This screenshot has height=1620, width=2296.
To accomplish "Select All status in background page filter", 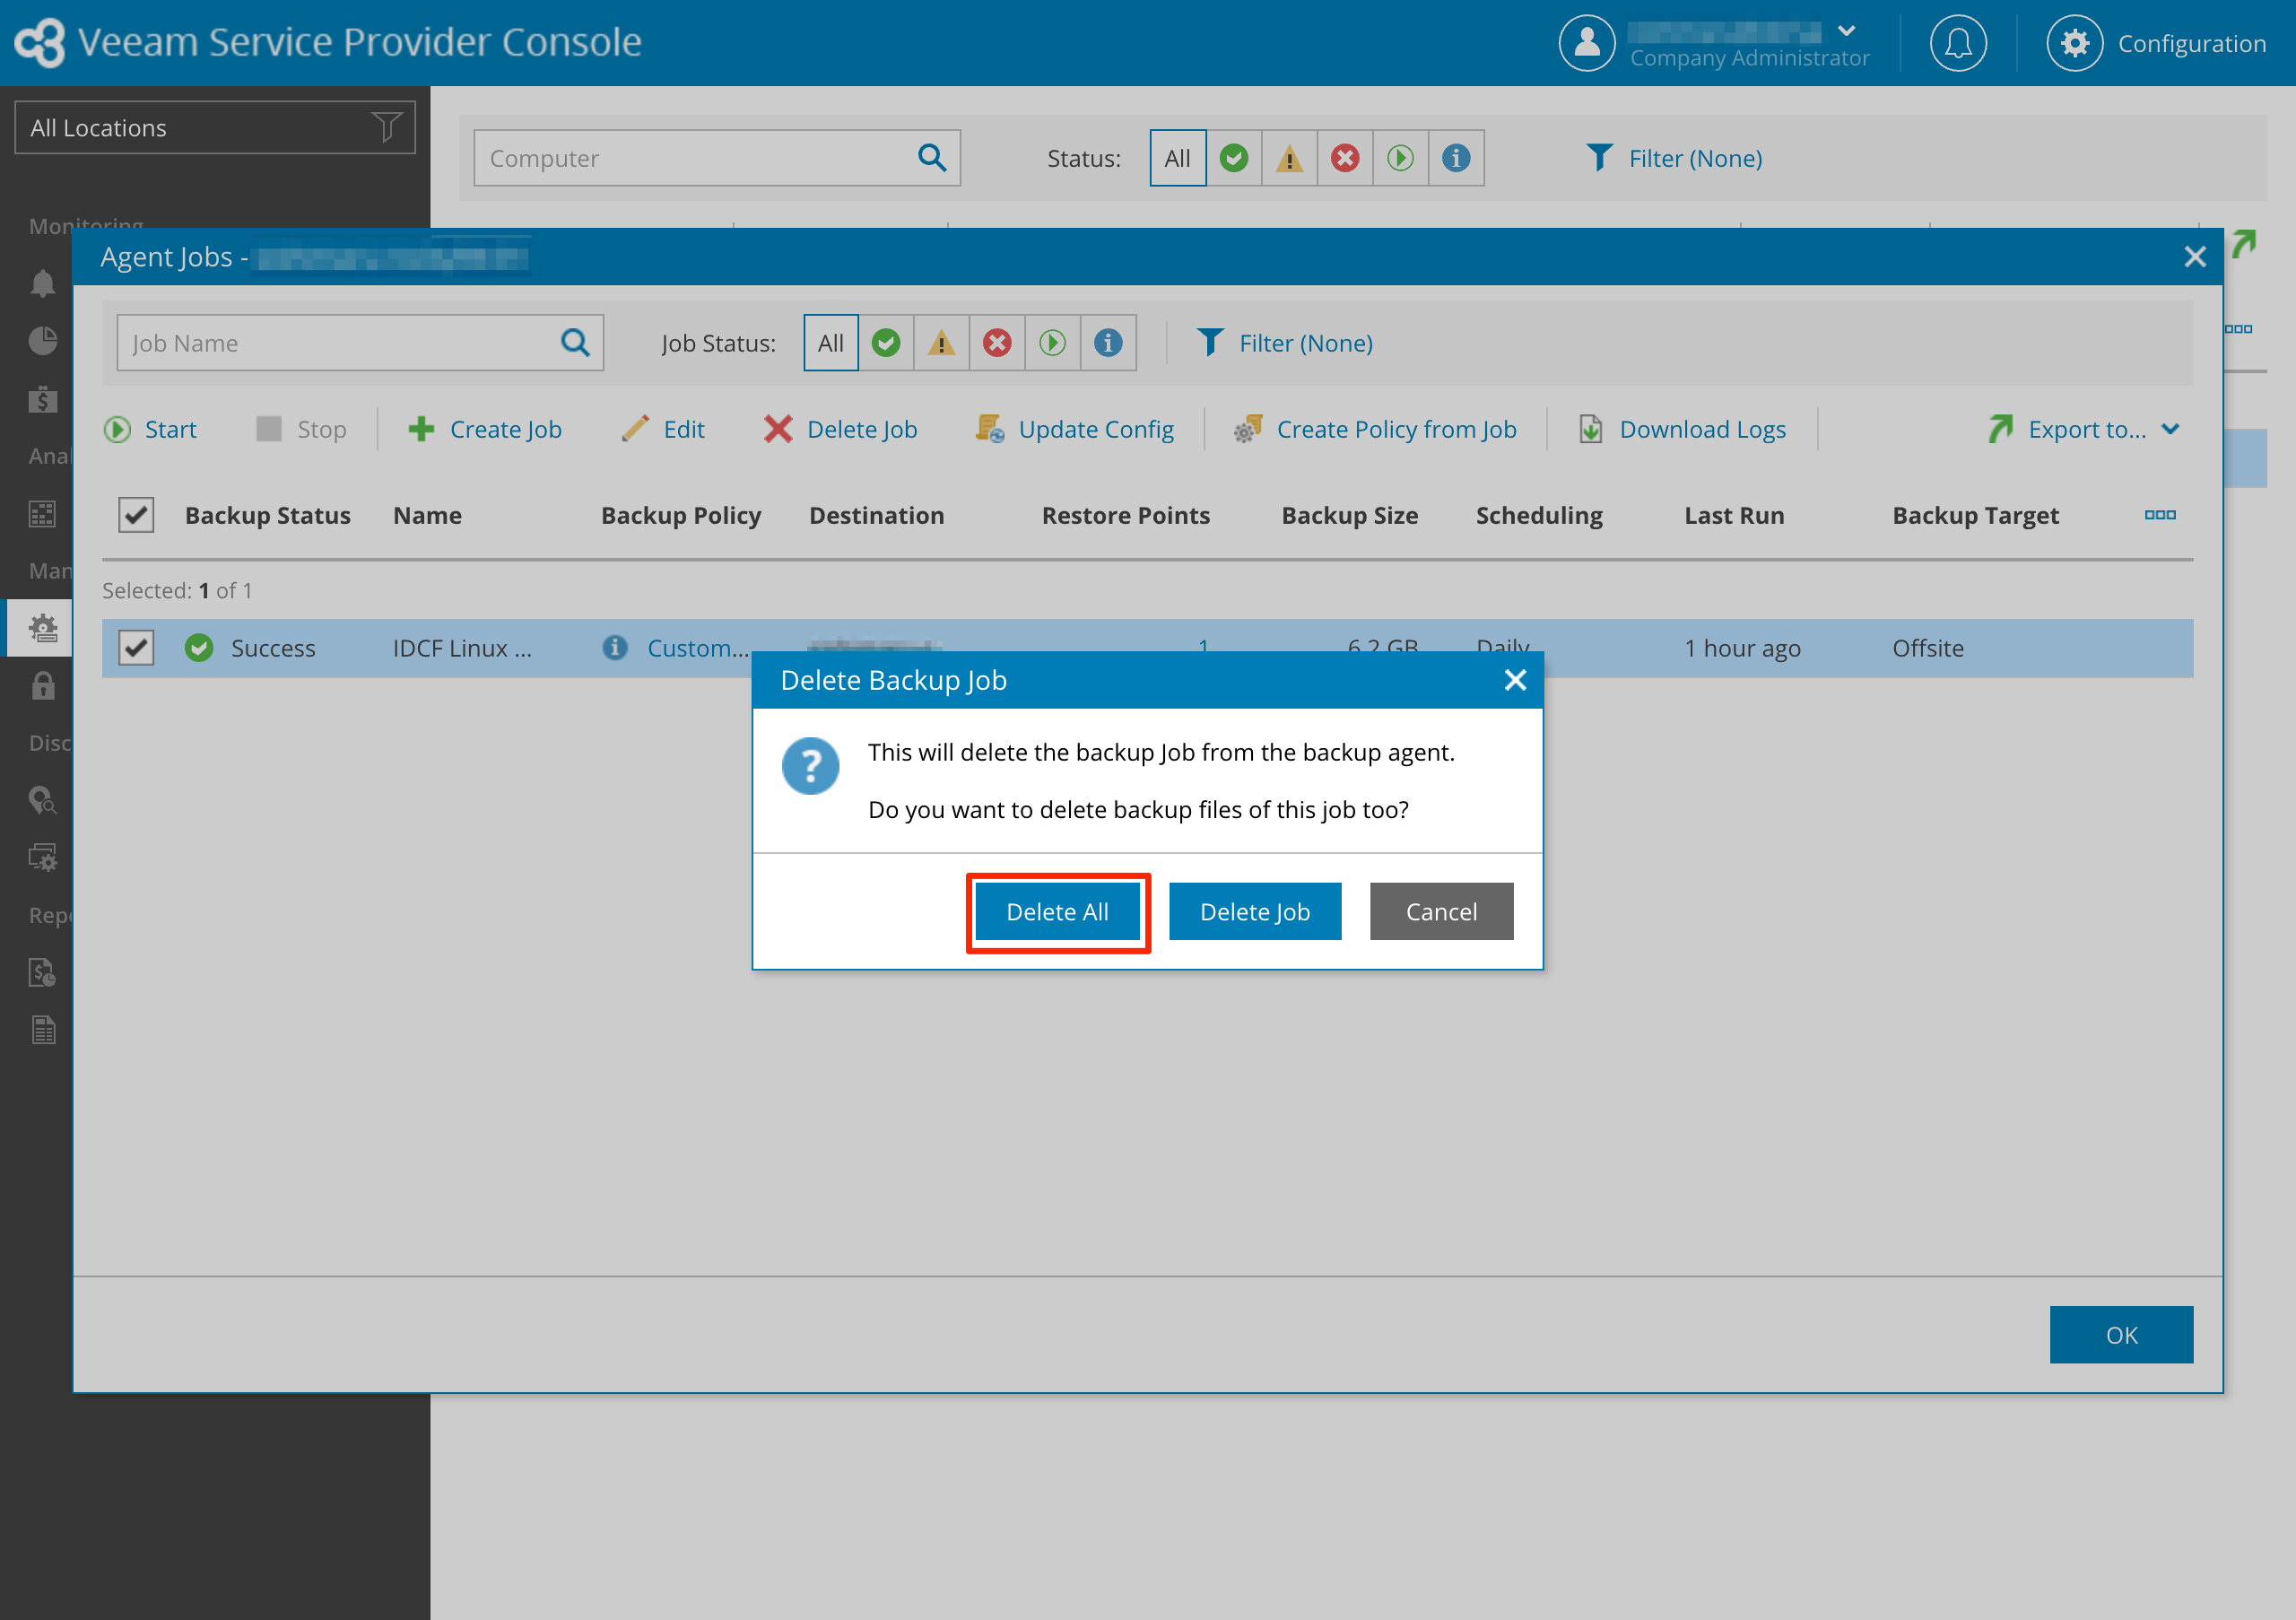I will coord(1177,158).
